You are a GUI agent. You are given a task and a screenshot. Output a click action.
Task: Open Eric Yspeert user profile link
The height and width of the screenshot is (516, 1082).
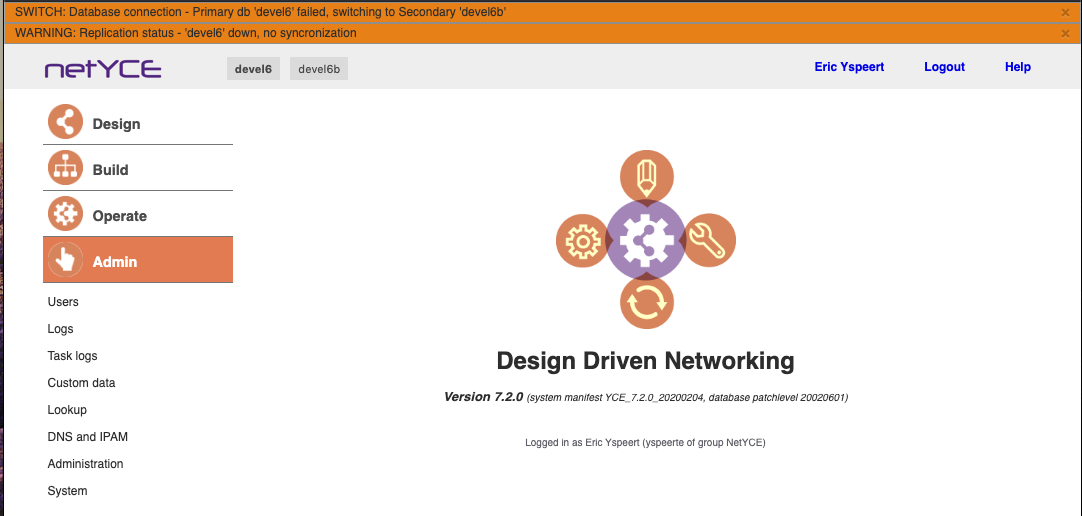point(849,67)
